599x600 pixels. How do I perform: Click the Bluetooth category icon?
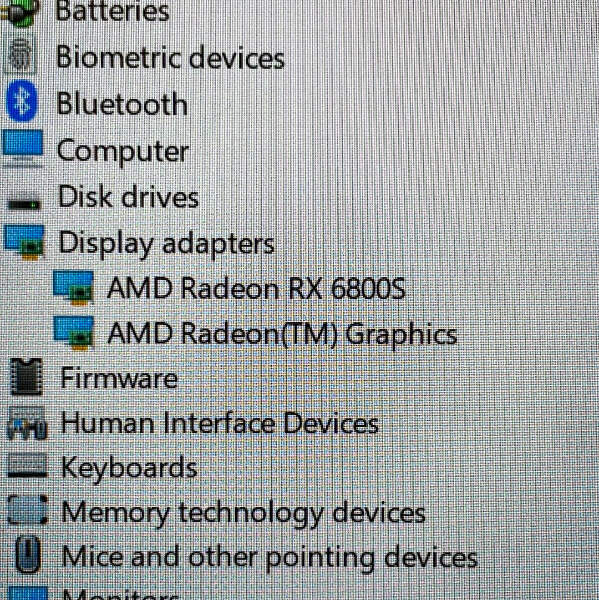pos(22,101)
